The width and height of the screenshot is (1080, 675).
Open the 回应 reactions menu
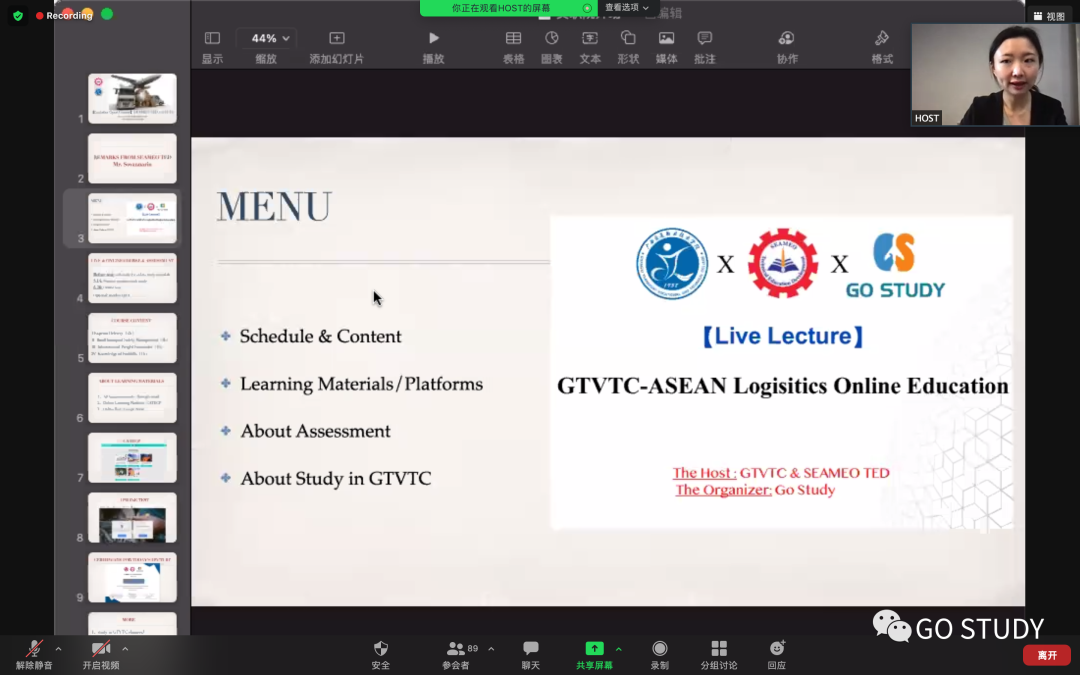point(777,654)
